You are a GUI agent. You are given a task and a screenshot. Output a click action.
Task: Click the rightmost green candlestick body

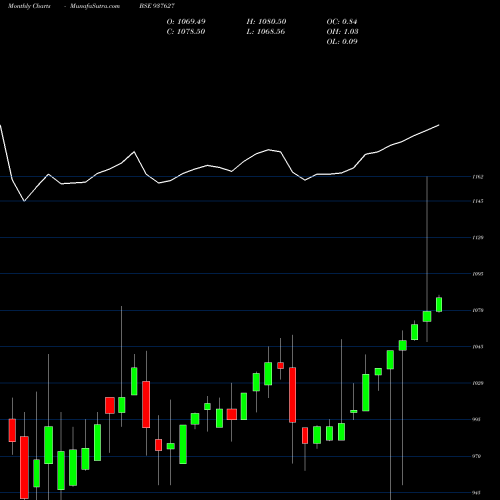click(439, 305)
